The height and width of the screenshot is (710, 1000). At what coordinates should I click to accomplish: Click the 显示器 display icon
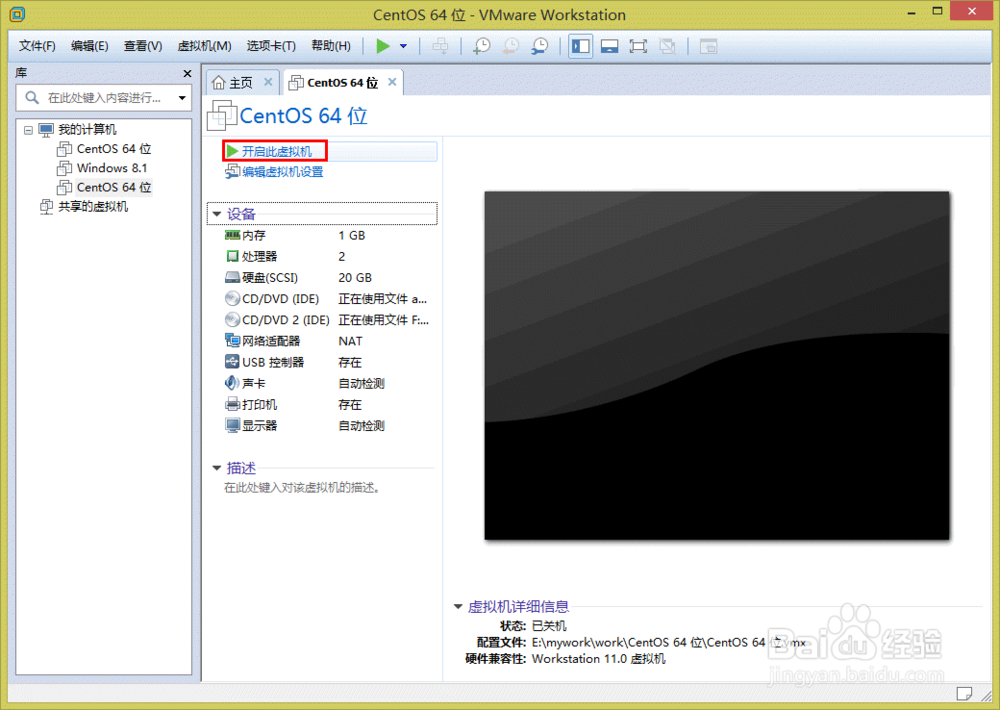[x=232, y=425]
